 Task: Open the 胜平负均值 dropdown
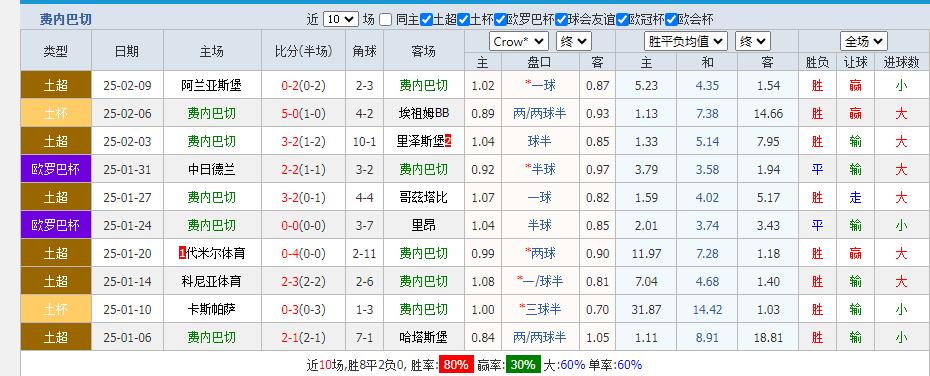pyautogui.click(x=686, y=42)
